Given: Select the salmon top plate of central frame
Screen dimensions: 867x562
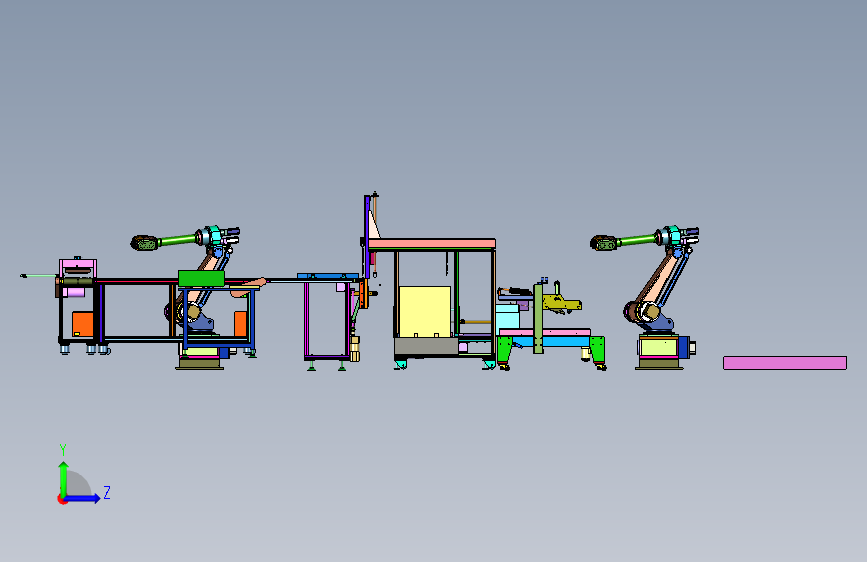Looking at the screenshot, I should pos(432,244).
